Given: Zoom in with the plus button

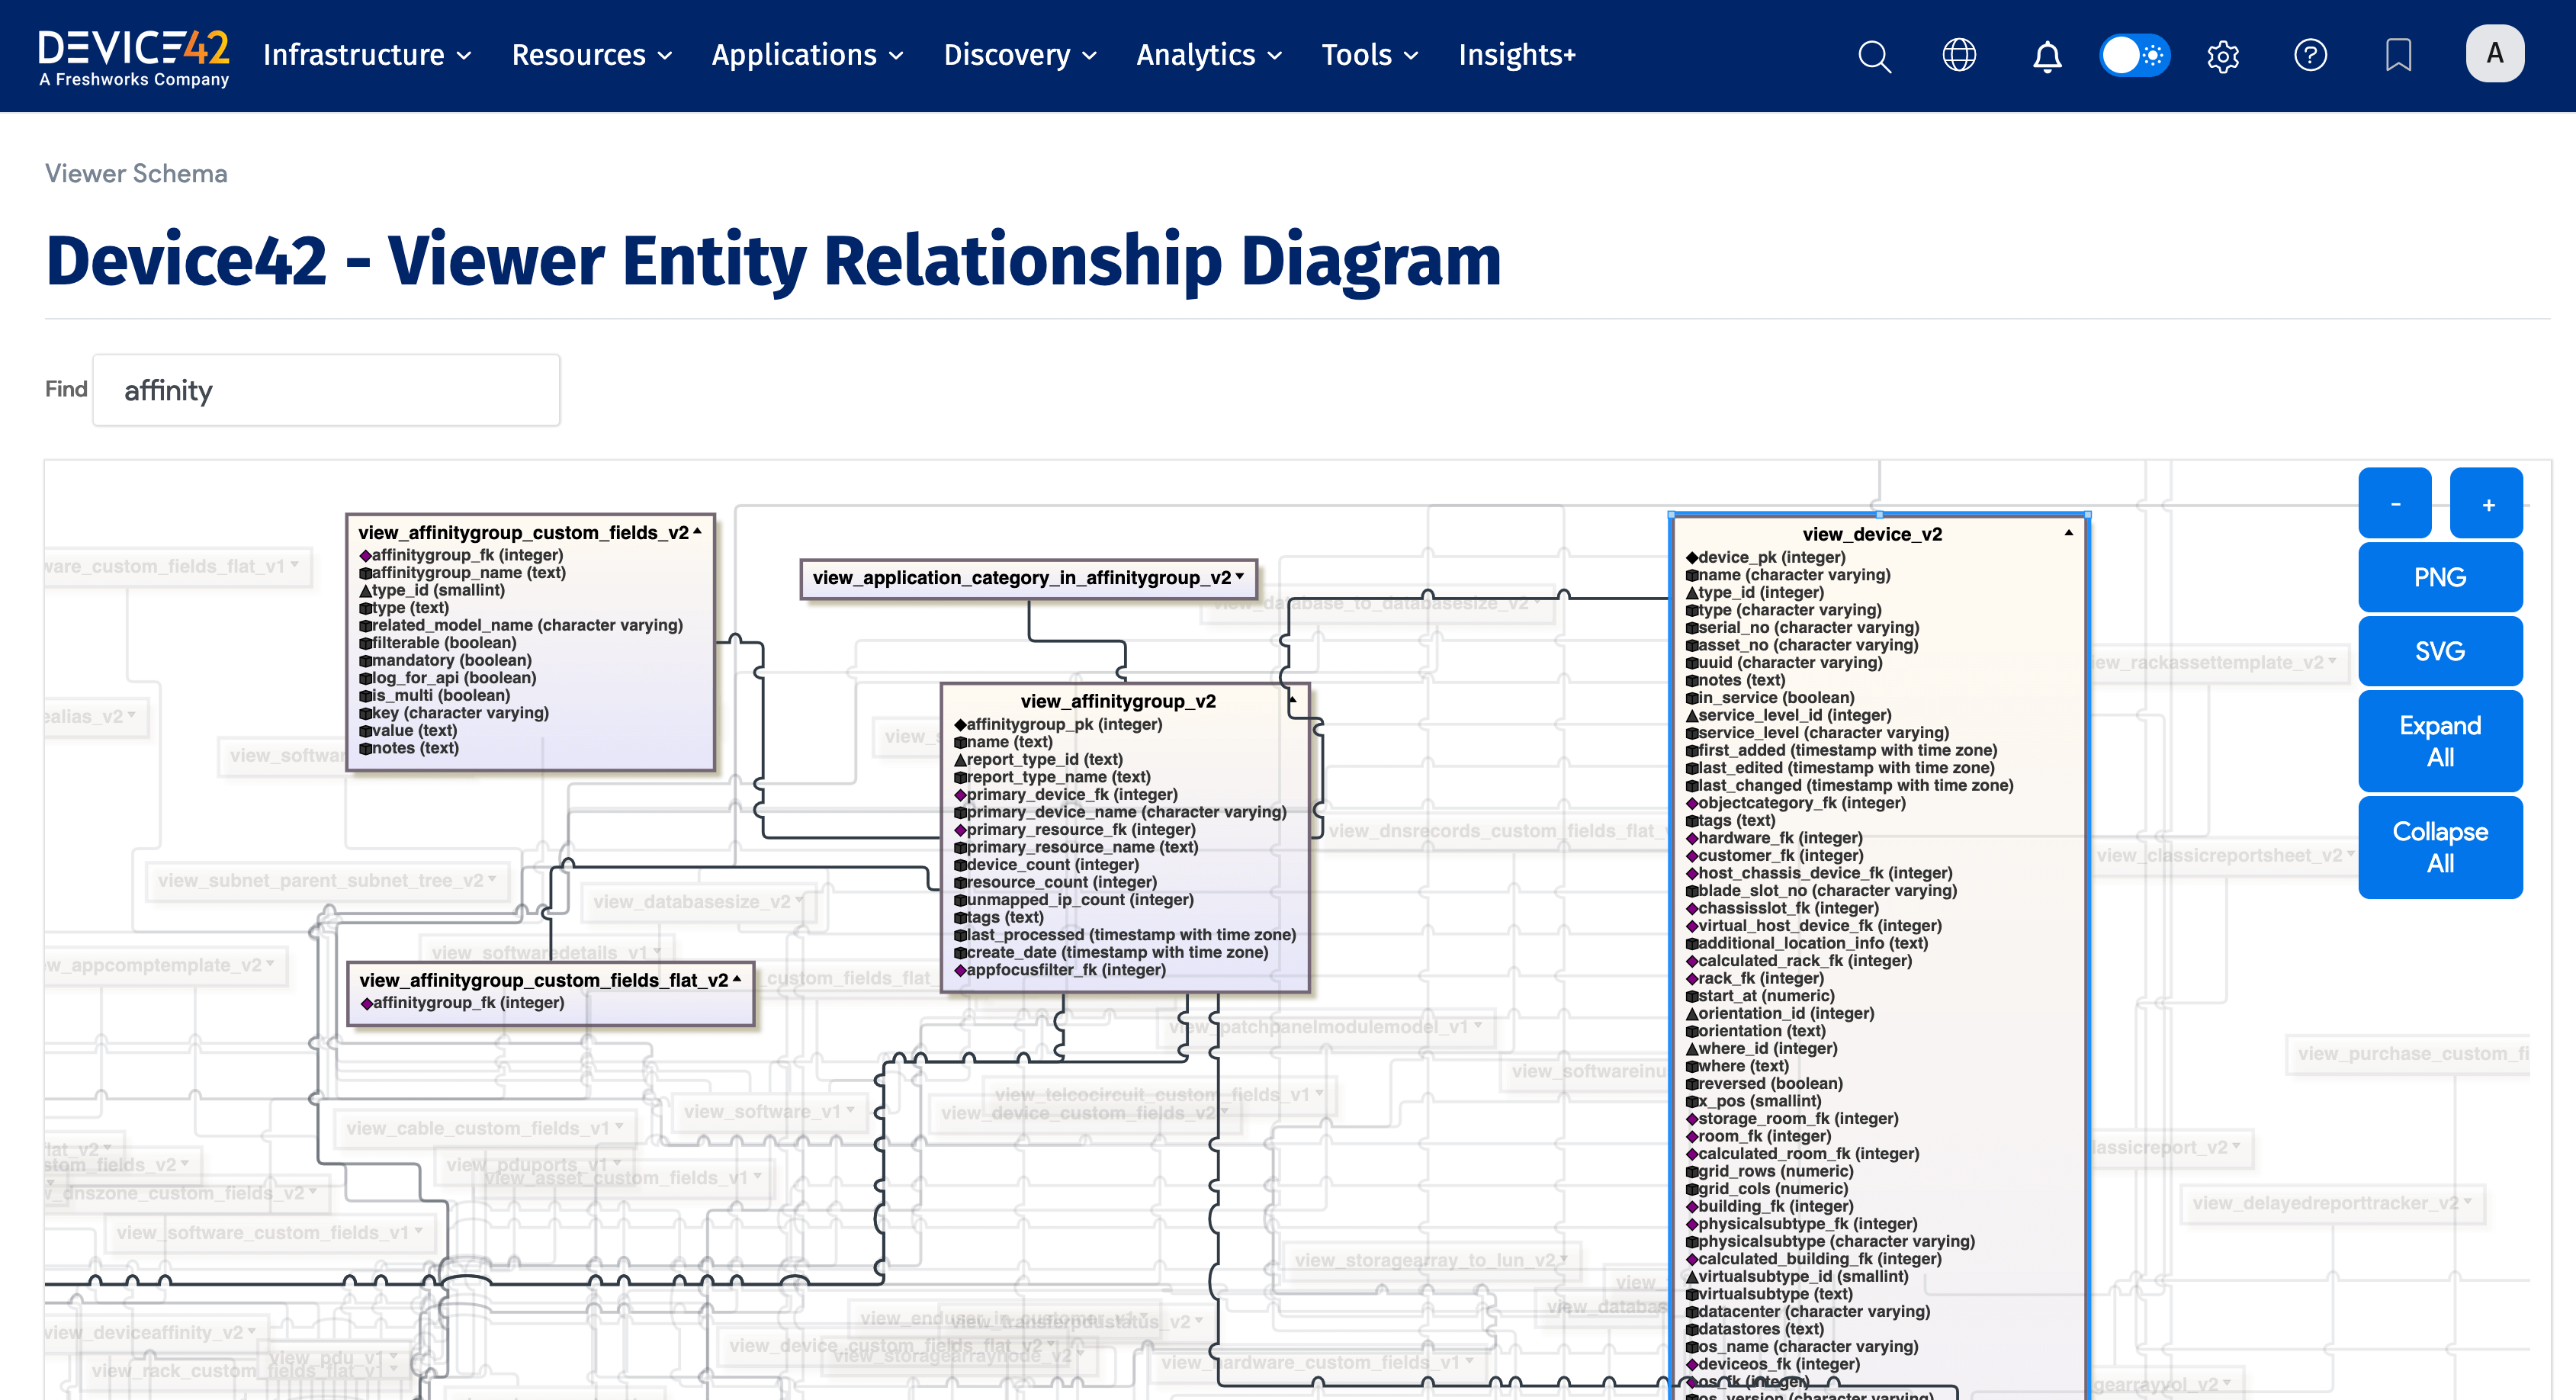Looking at the screenshot, I should coord(2487,504).
